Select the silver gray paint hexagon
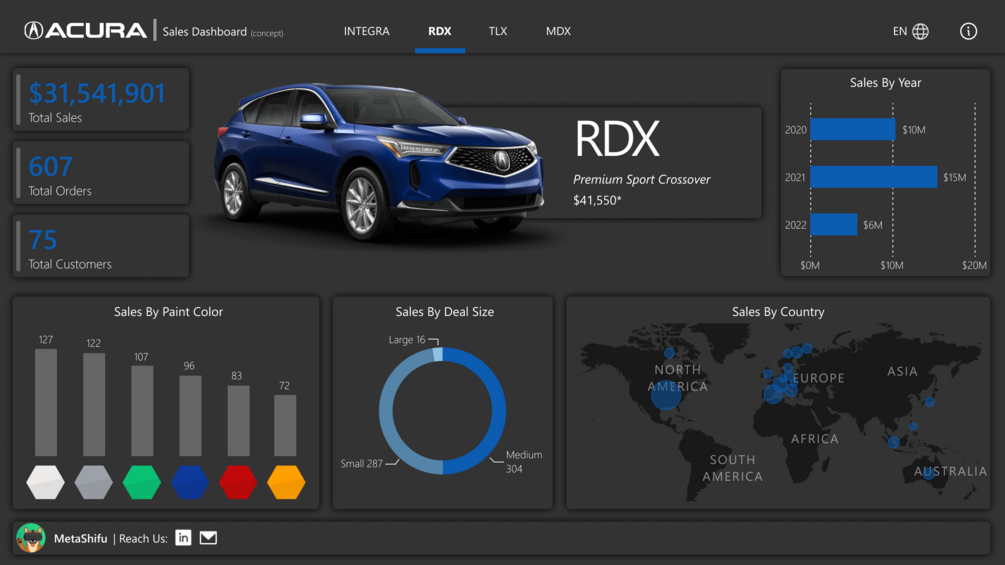Viewport: 1005px width, 565px height. coord(94,482)
